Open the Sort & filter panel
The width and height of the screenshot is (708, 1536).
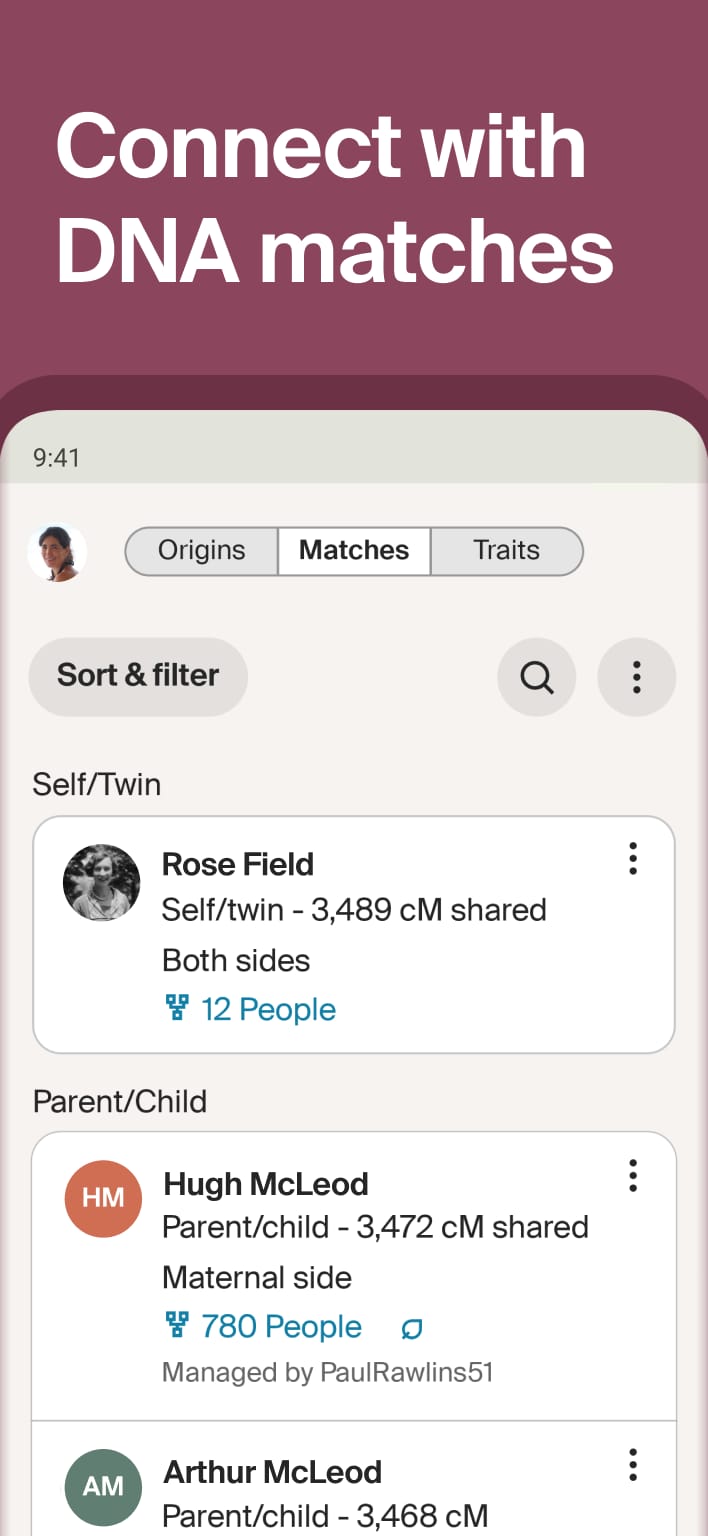[x=138, y=677]
